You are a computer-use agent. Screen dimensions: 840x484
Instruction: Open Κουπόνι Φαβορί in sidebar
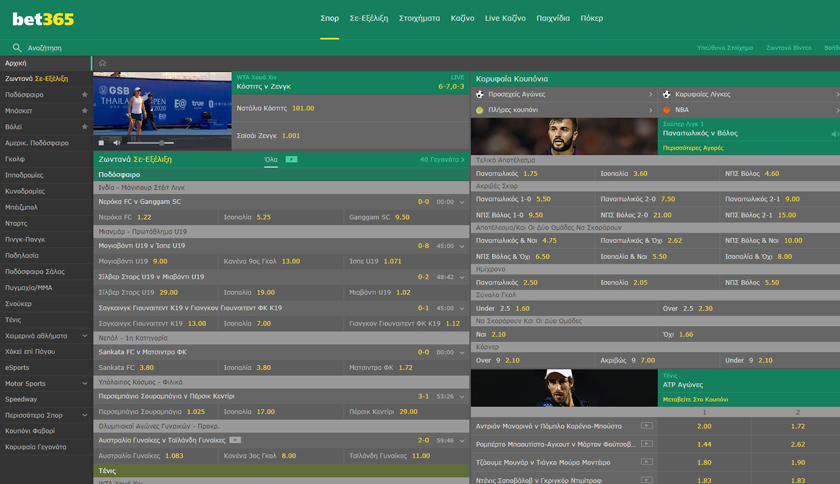pos(30,430)
